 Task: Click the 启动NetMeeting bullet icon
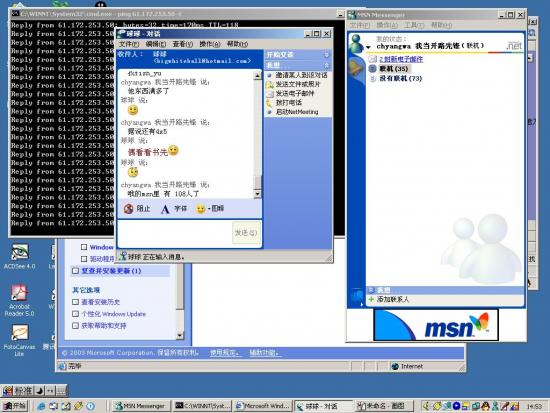click(x=269, y=112)
